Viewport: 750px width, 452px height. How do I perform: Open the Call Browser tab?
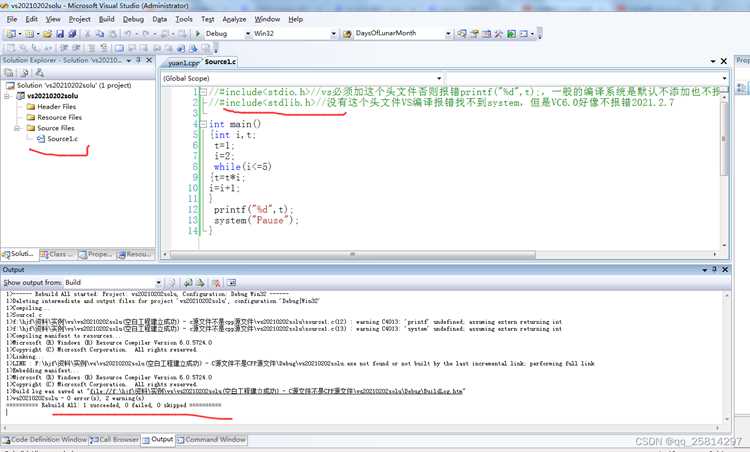point(115,439)
